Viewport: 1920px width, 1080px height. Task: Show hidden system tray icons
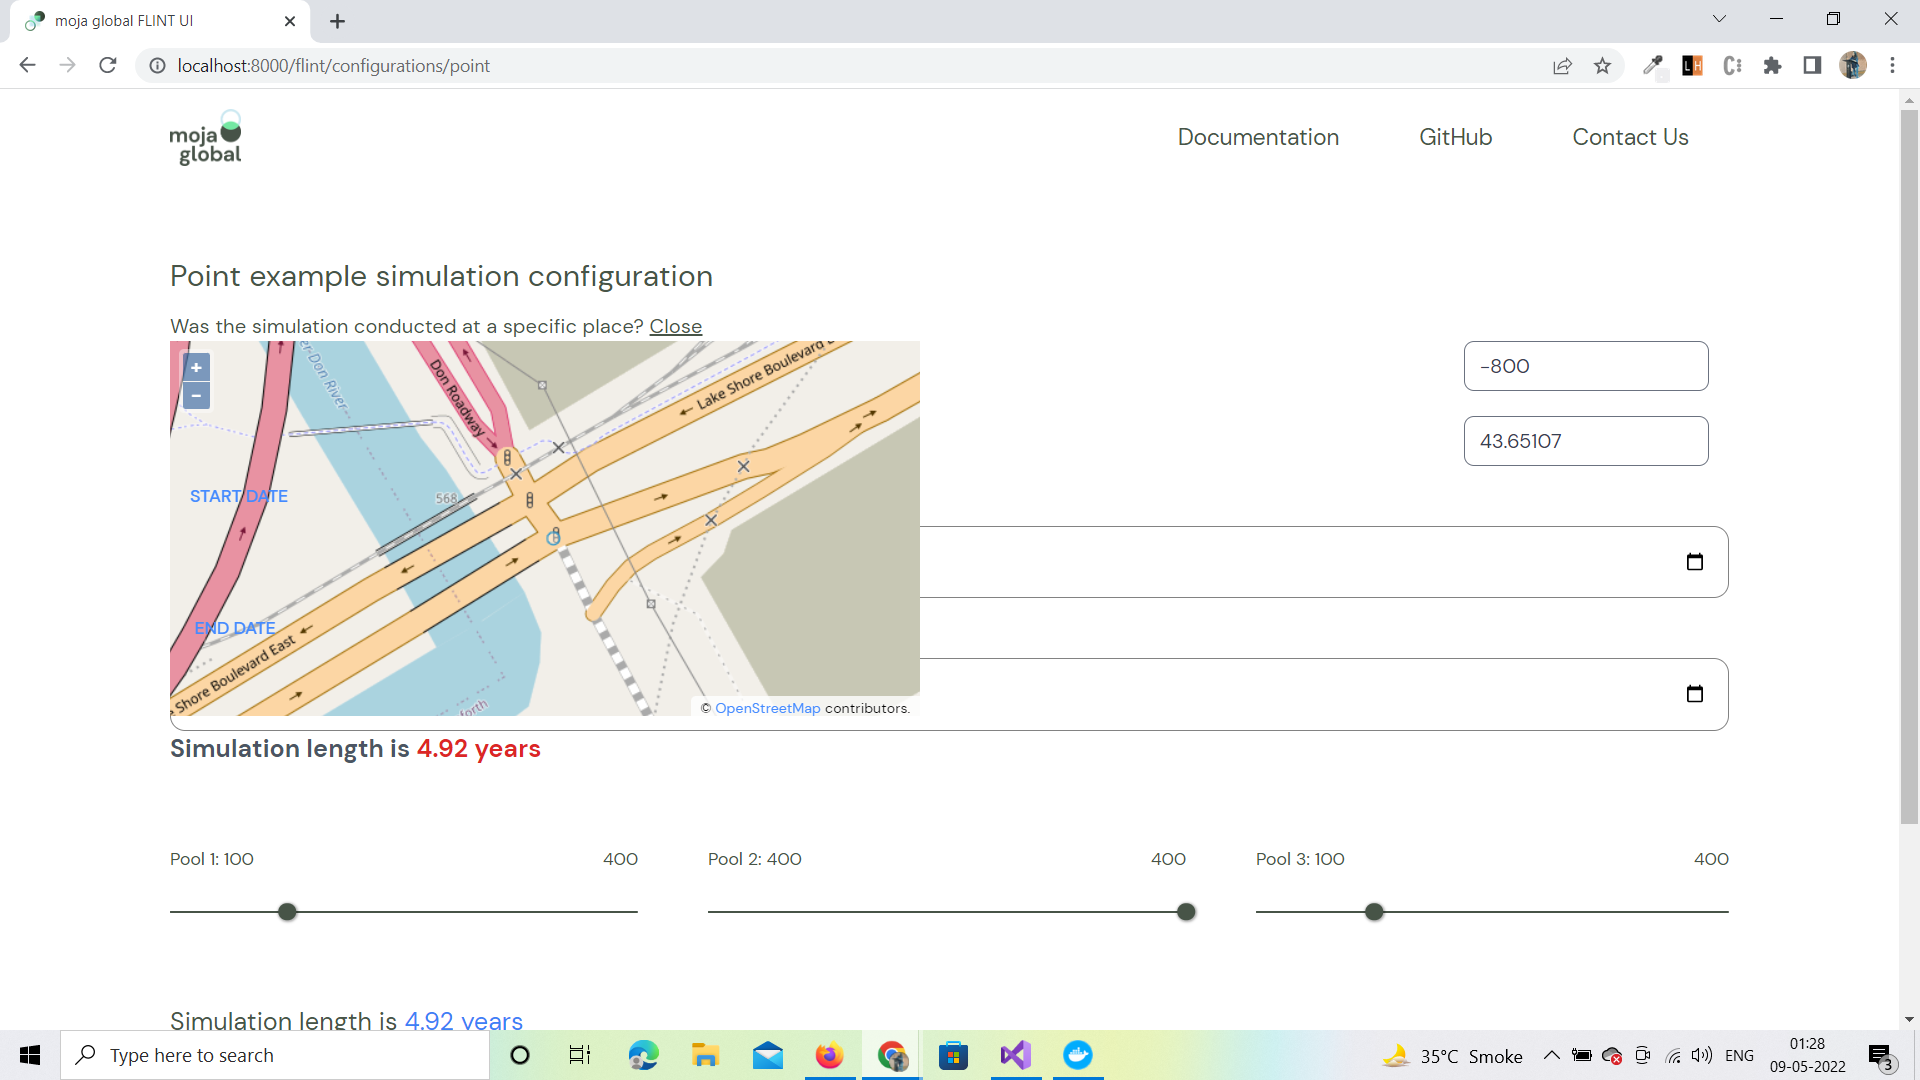coord(1552,1055)
